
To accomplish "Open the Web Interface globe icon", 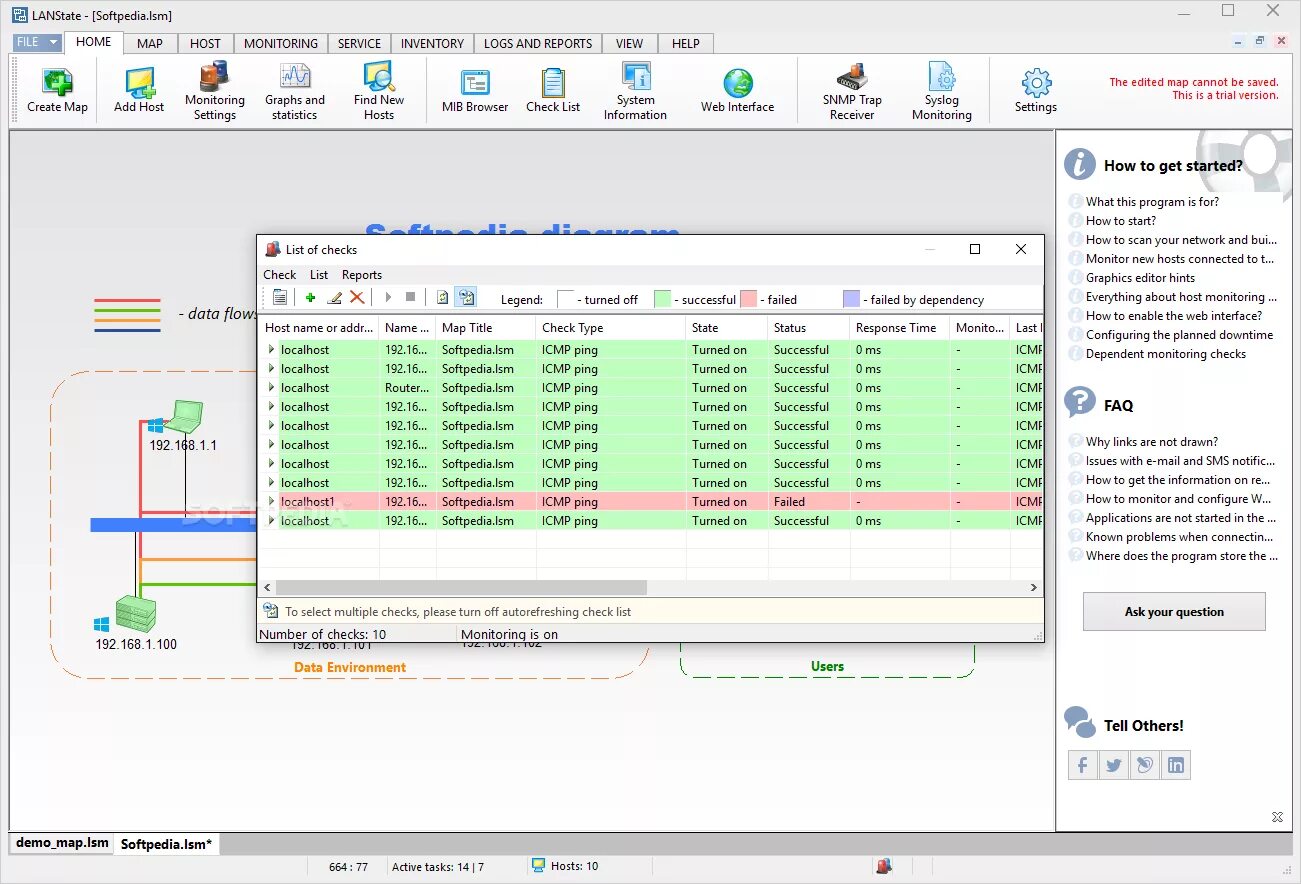I will point(738,82).
